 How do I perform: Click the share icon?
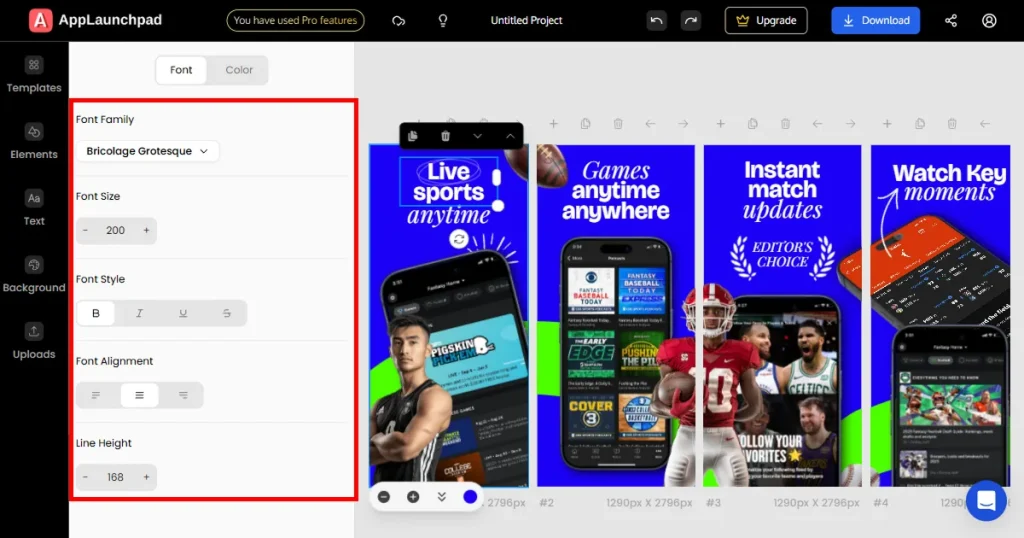click(951, 21)
